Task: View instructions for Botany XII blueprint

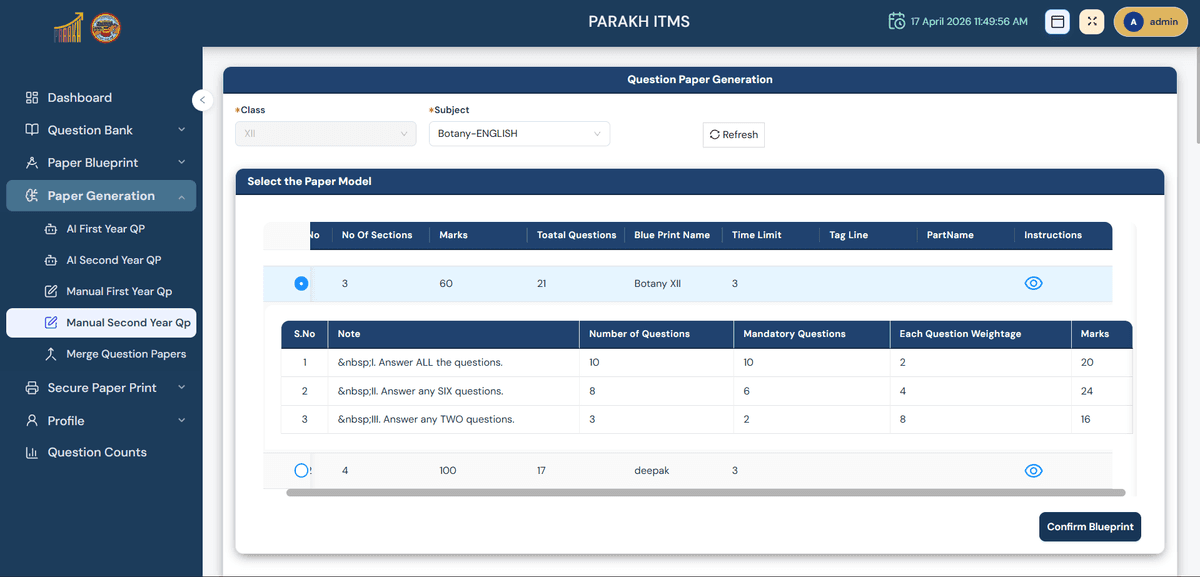Action: (1033, 284)
